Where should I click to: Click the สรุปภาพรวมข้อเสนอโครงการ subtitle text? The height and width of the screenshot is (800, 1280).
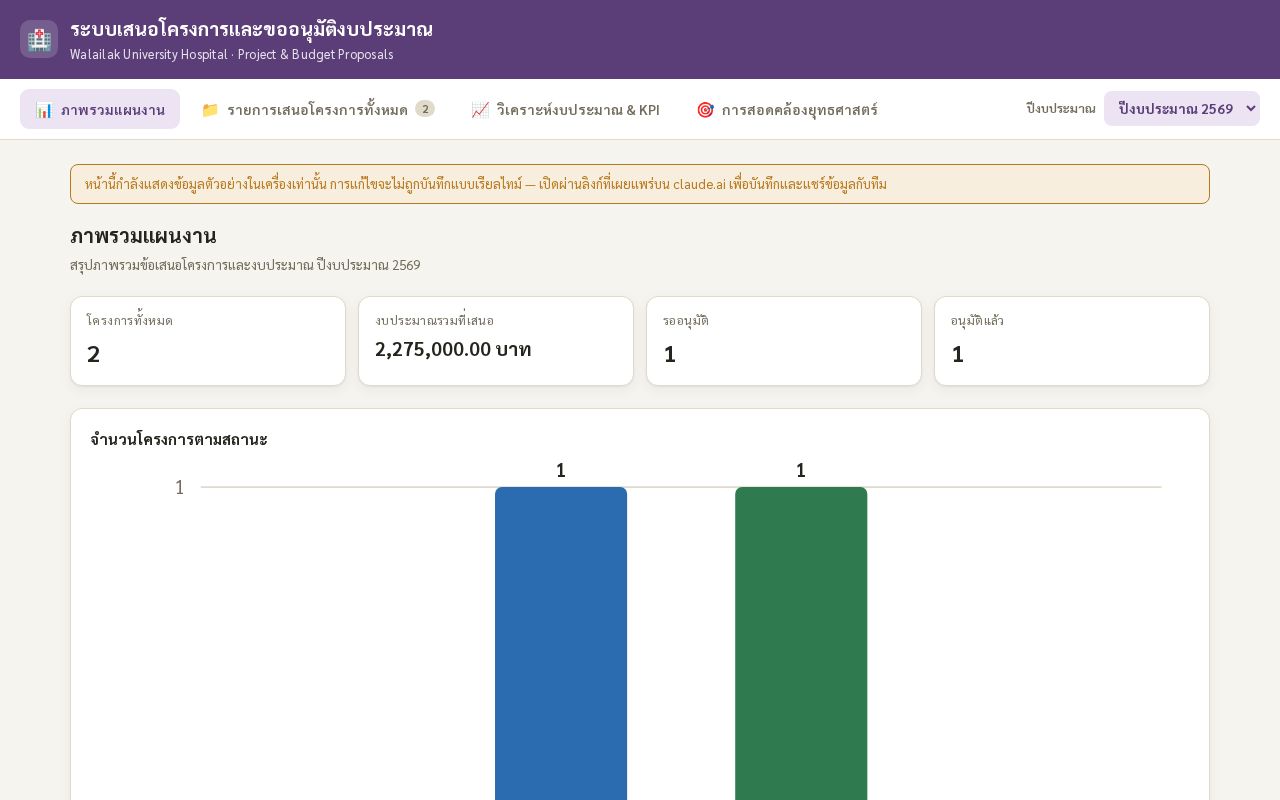tap(245, 265)
